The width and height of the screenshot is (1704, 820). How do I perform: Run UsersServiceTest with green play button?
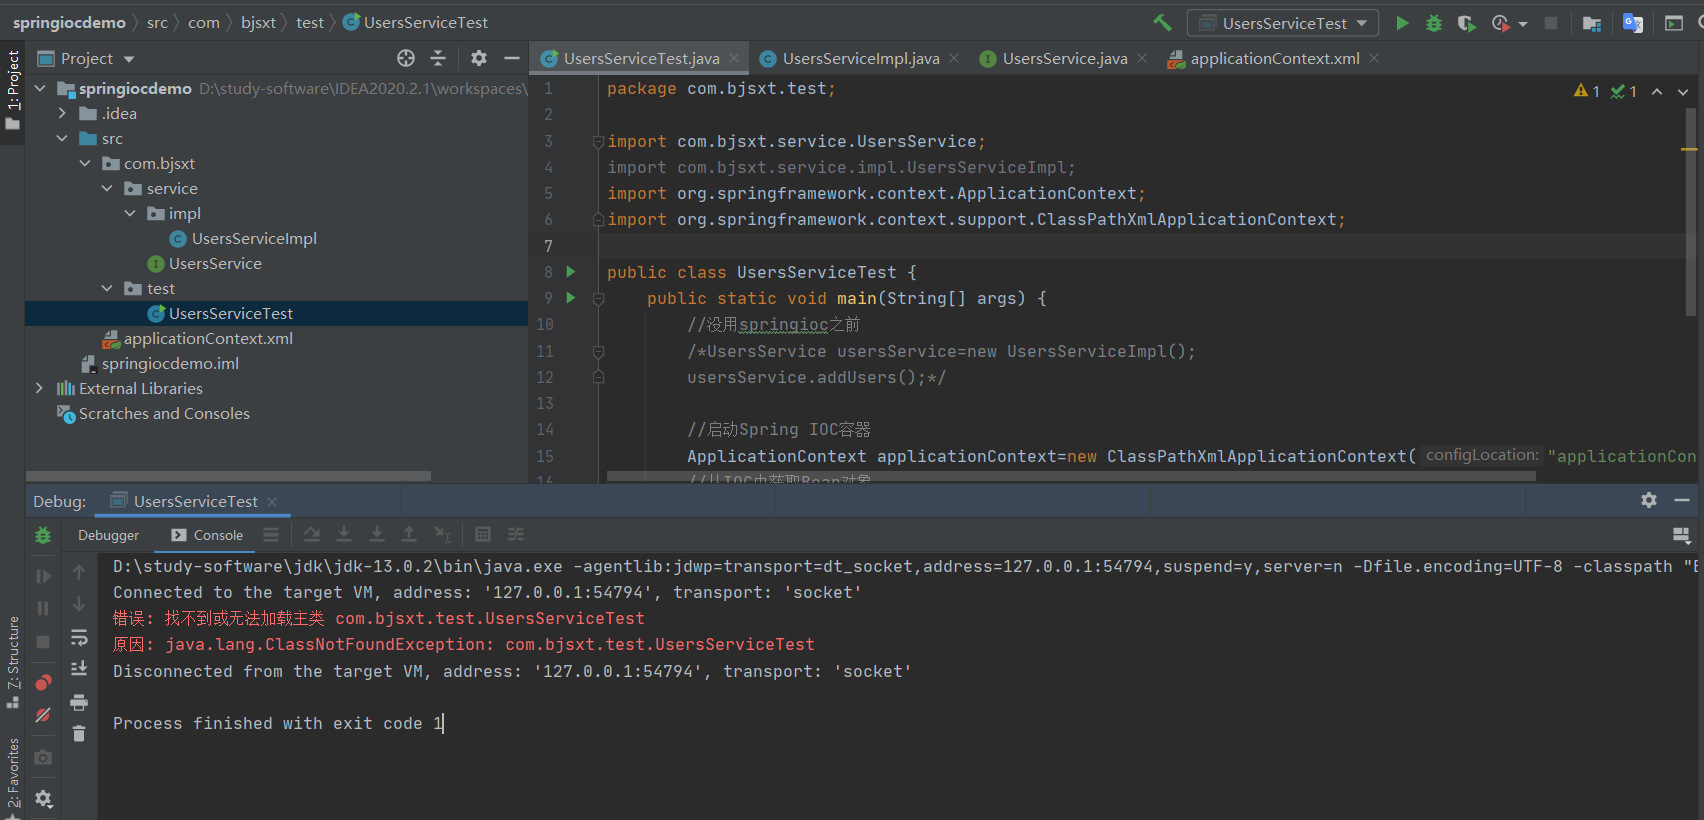coord(1402,22)
